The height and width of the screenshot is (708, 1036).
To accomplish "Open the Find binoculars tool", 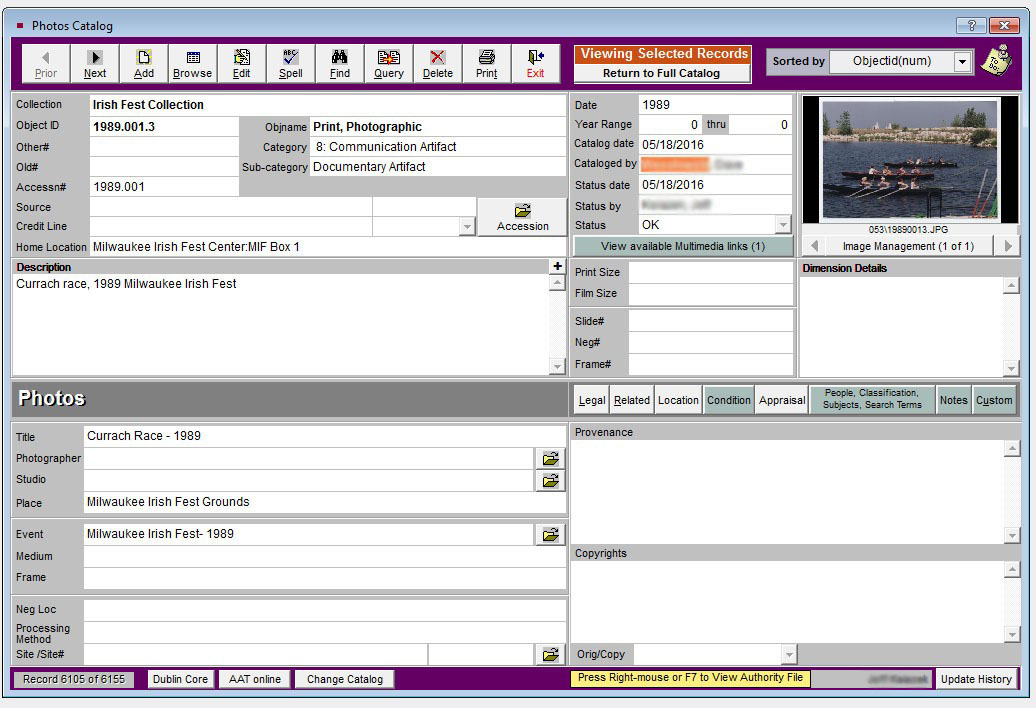I will 340,64.
